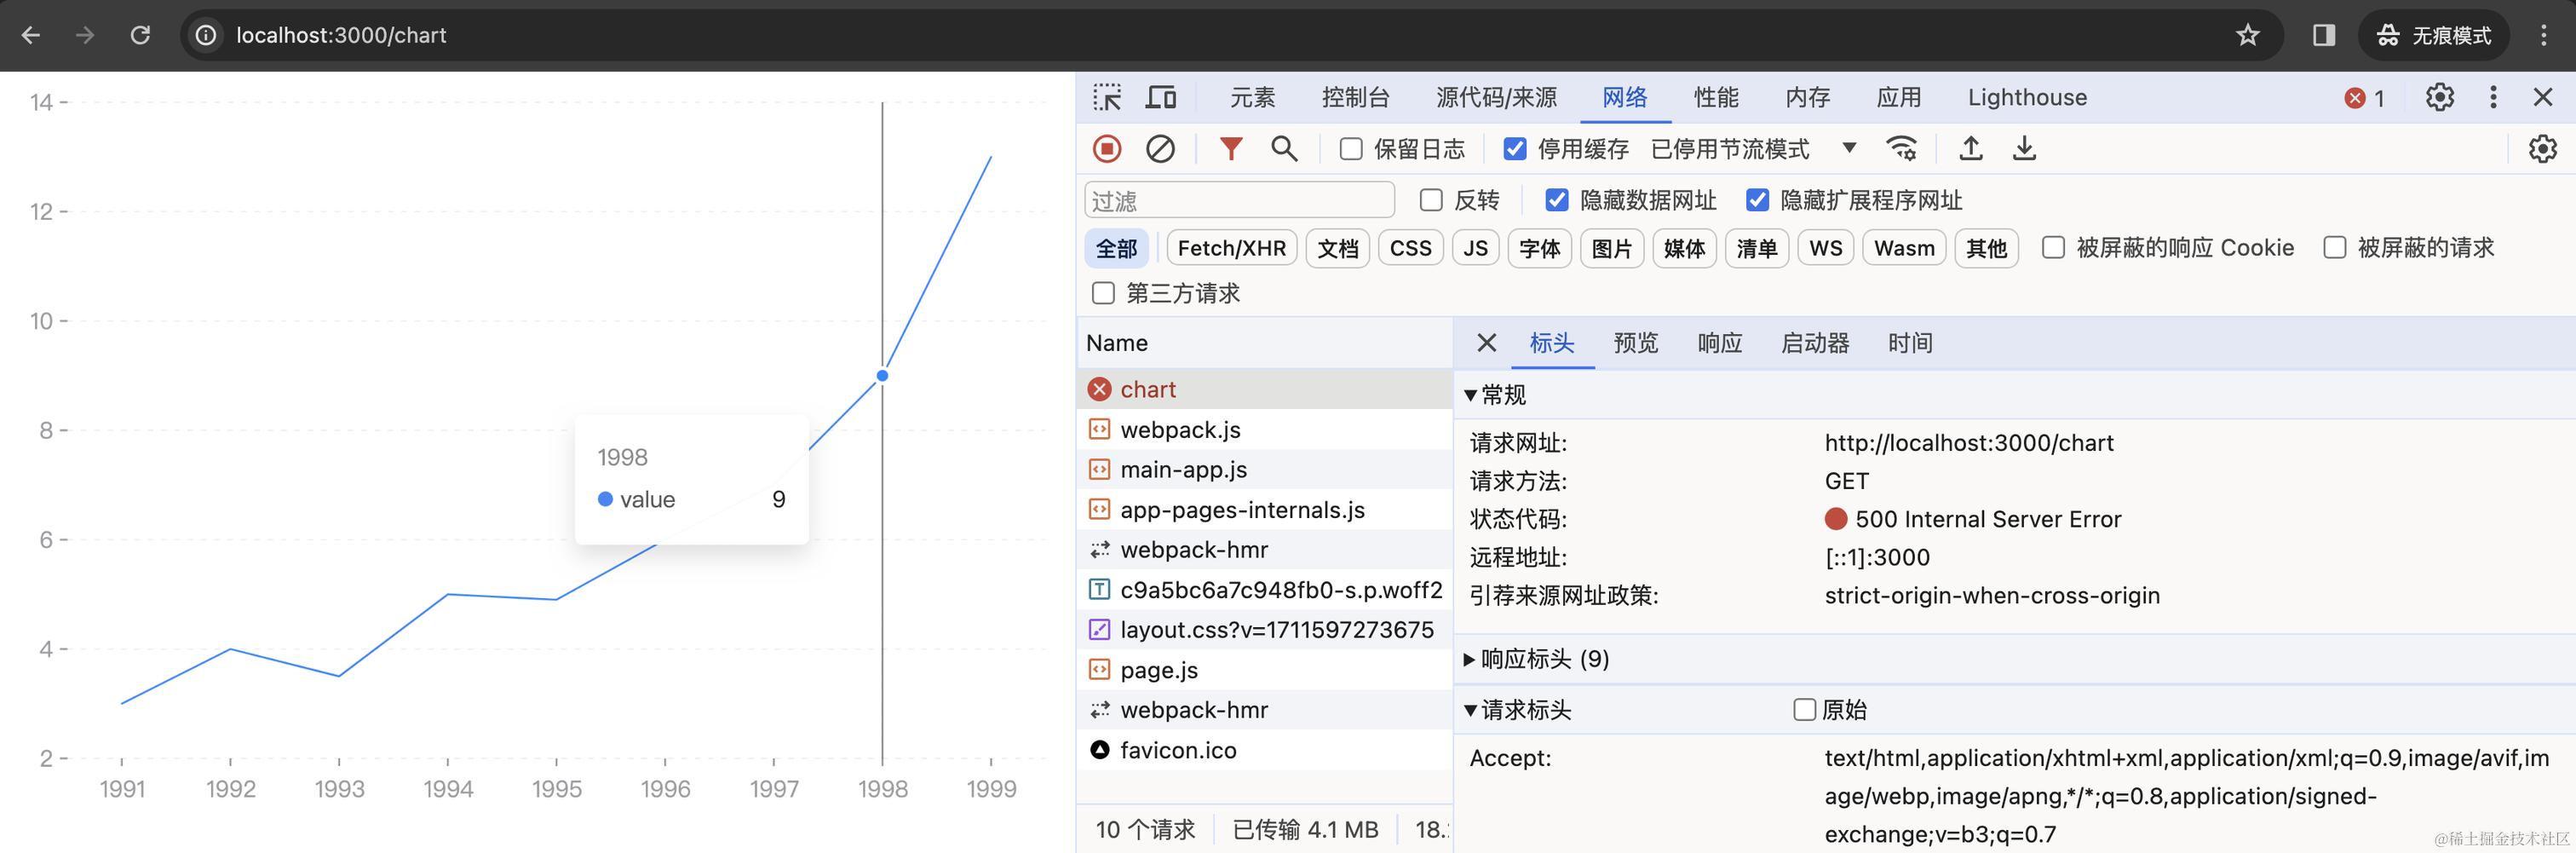Viewport: 2576px width, 853px height.
Task: Open the 性能 tab
Action: [1716, 97]
